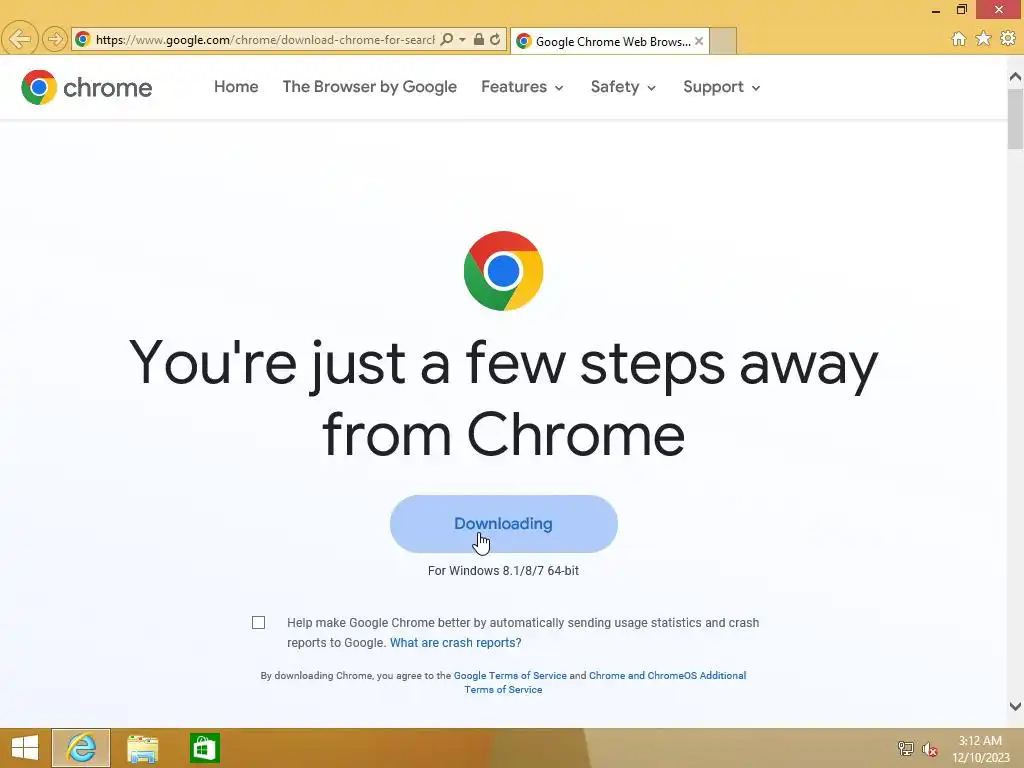Open The Browser by Google page
1024x768 pixels.
[x=370, y=87]
